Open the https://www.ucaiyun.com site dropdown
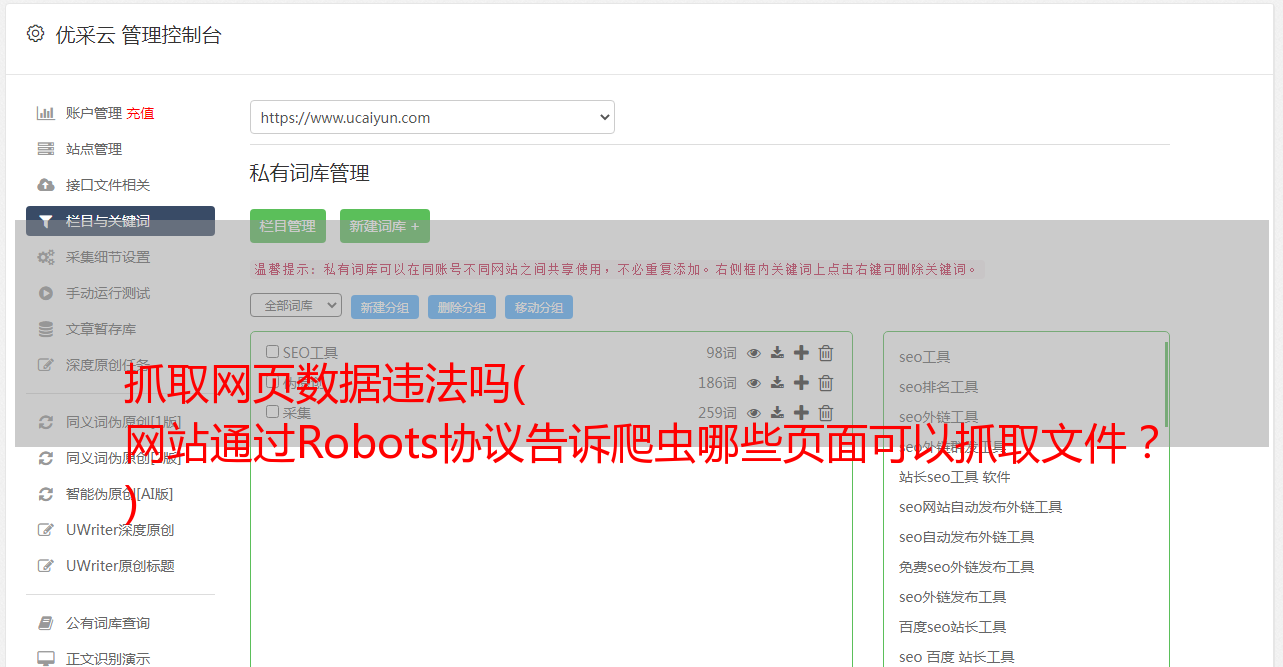 coord(432,117)
